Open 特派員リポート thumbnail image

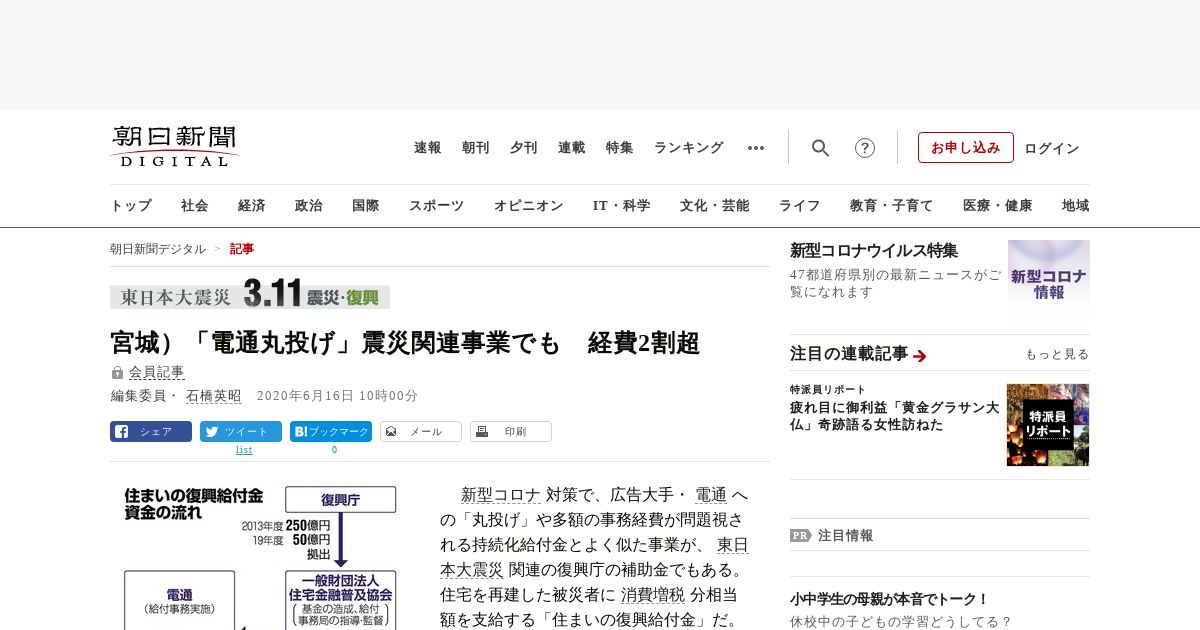1048,425
